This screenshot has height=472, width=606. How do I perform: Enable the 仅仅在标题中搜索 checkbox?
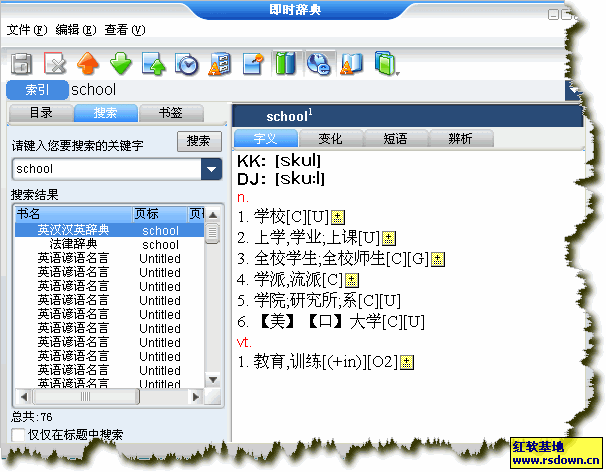coord(17,435)
